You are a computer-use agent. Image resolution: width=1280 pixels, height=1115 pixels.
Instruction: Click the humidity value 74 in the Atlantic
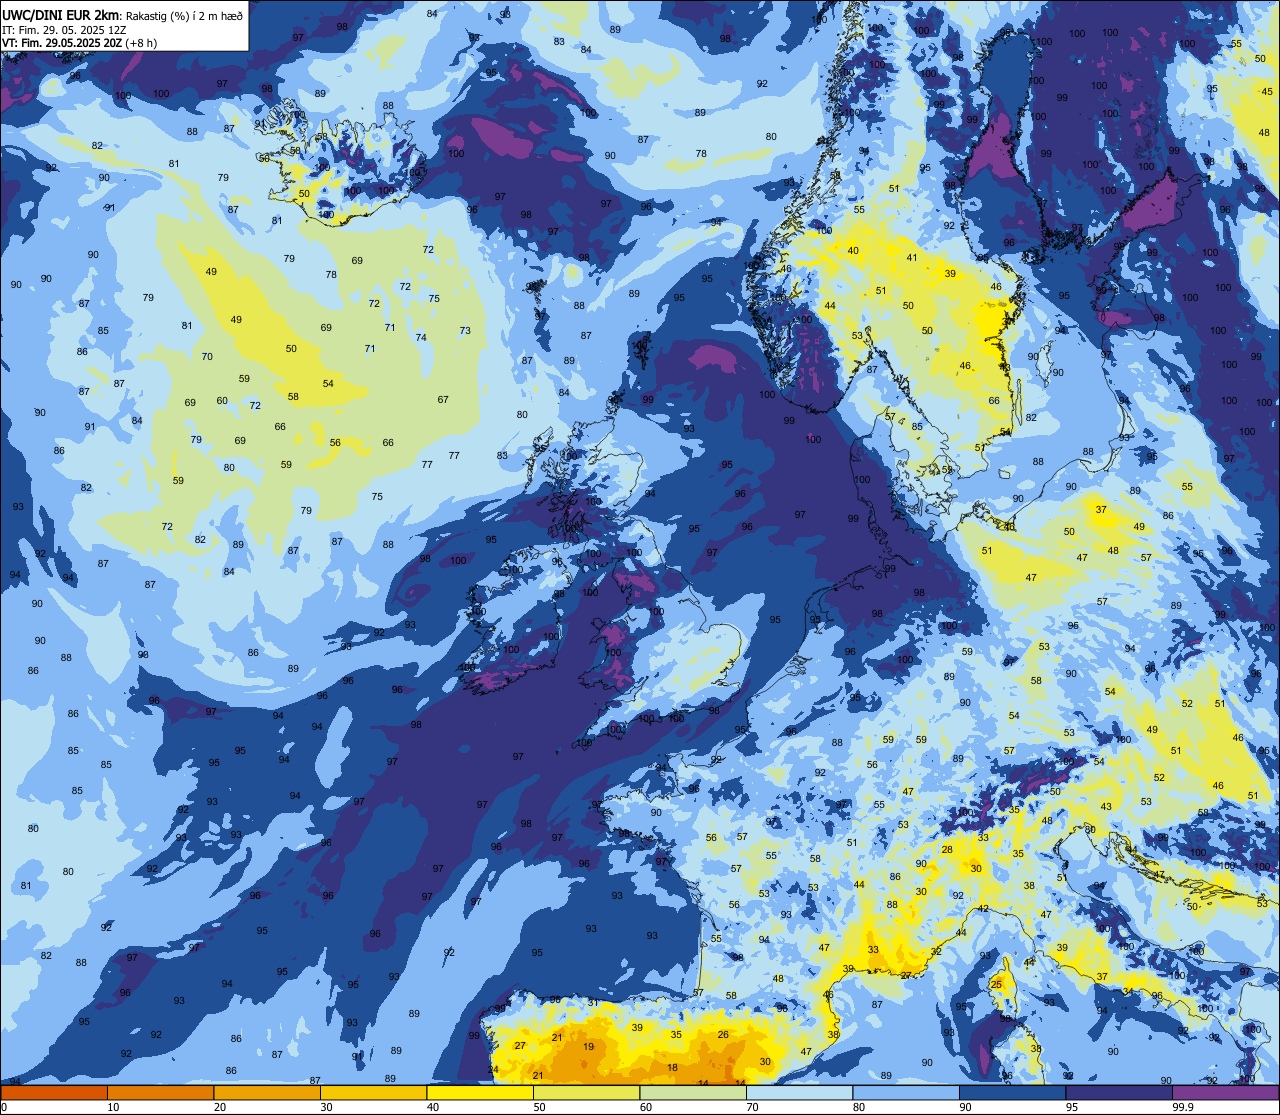[421, 338]
